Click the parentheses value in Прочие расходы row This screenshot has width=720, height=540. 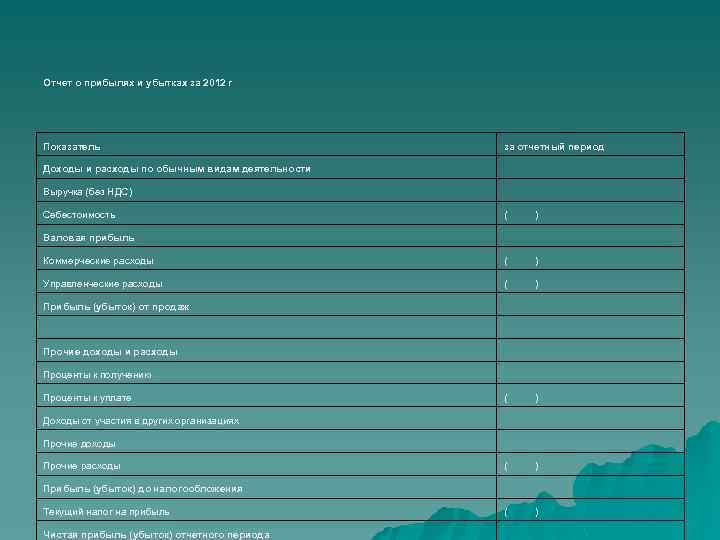click(x=522, y=467)
